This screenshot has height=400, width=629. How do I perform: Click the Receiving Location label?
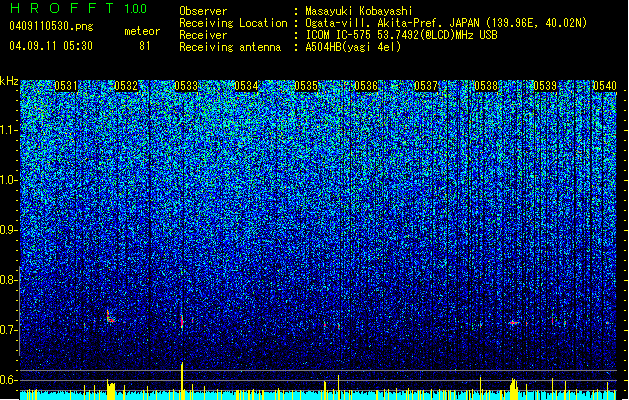[x=233, y=23]
